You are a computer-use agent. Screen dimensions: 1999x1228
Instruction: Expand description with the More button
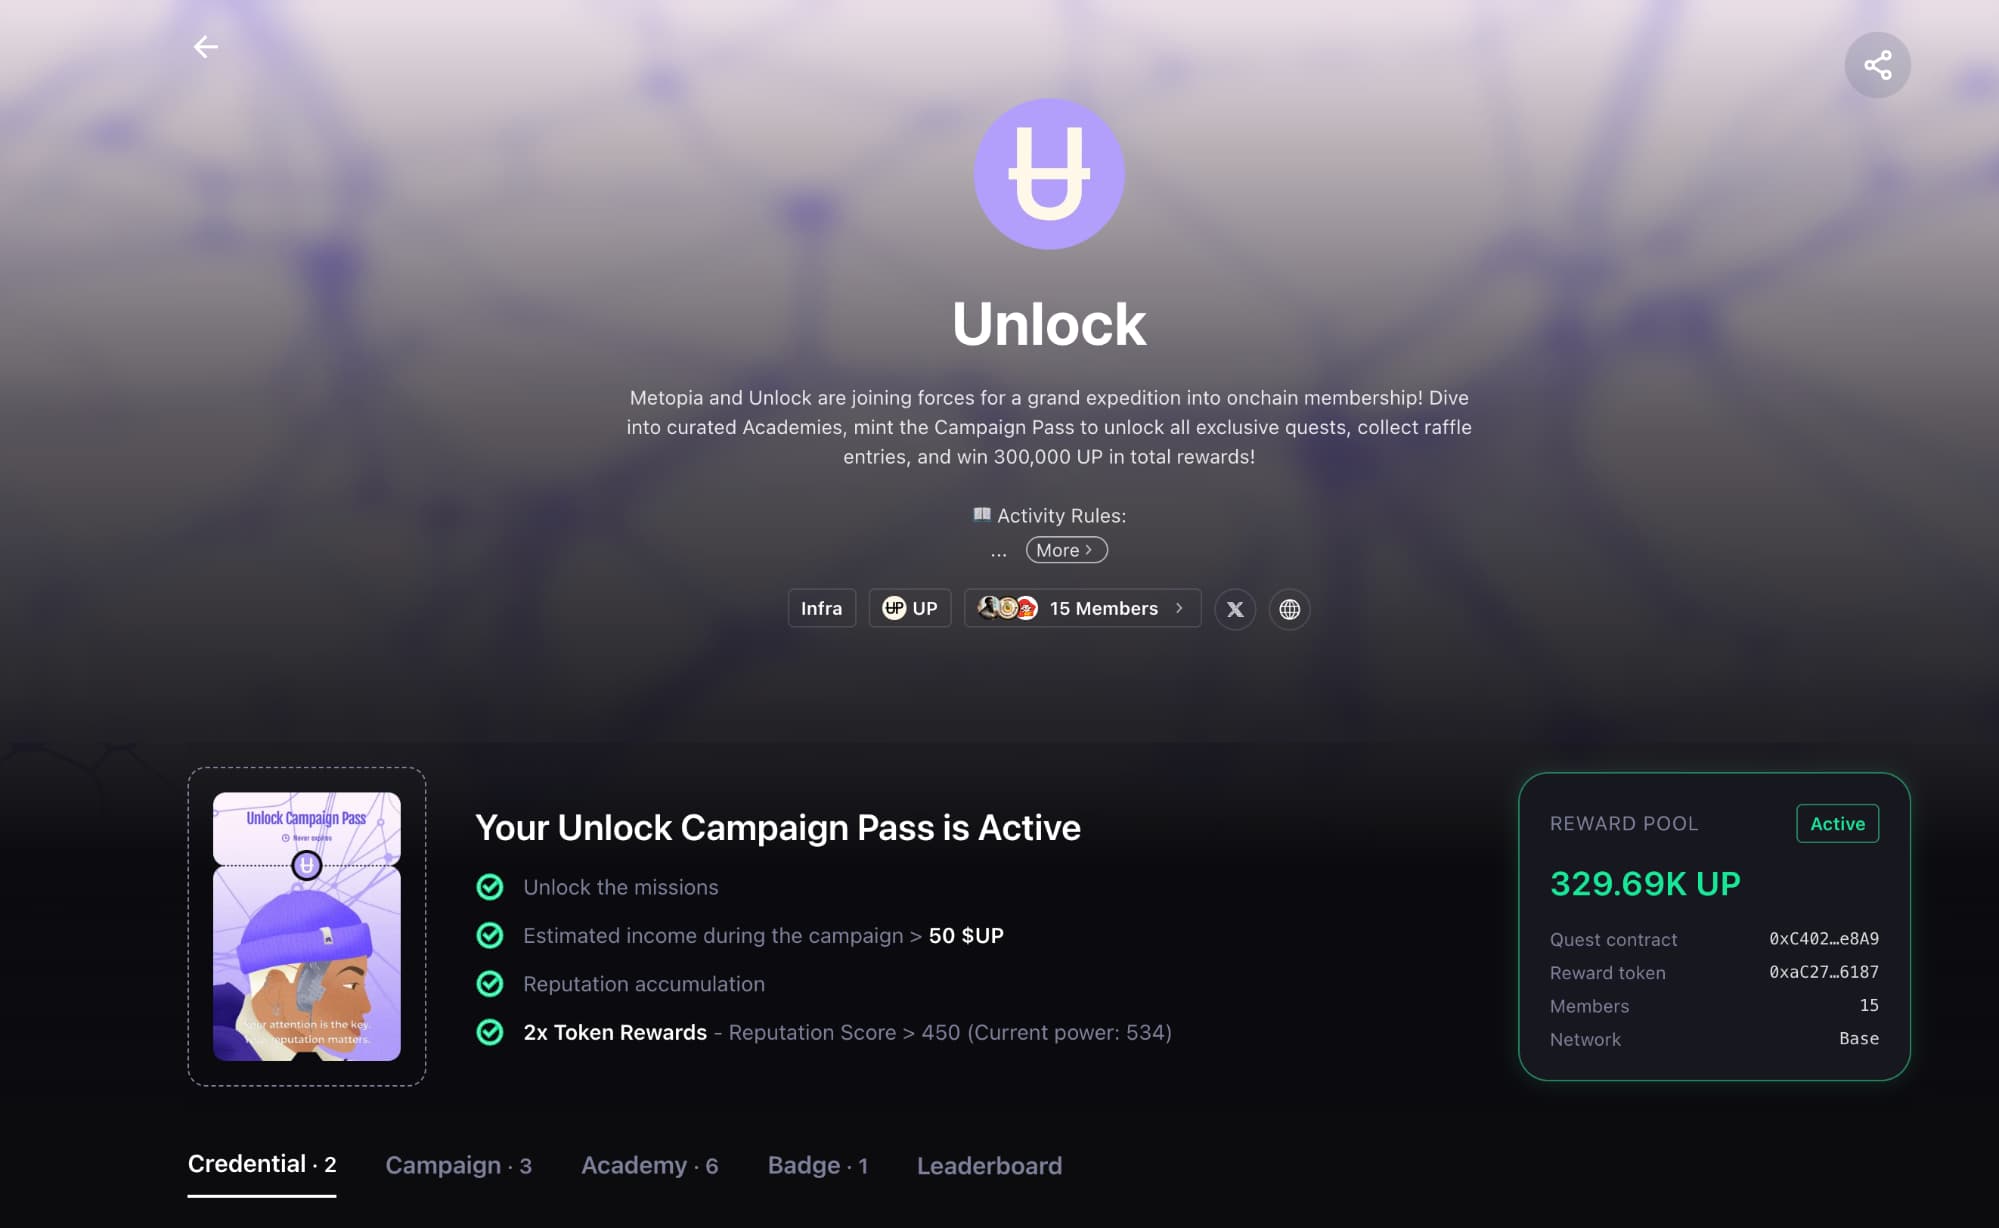[x=1066, y=550]
